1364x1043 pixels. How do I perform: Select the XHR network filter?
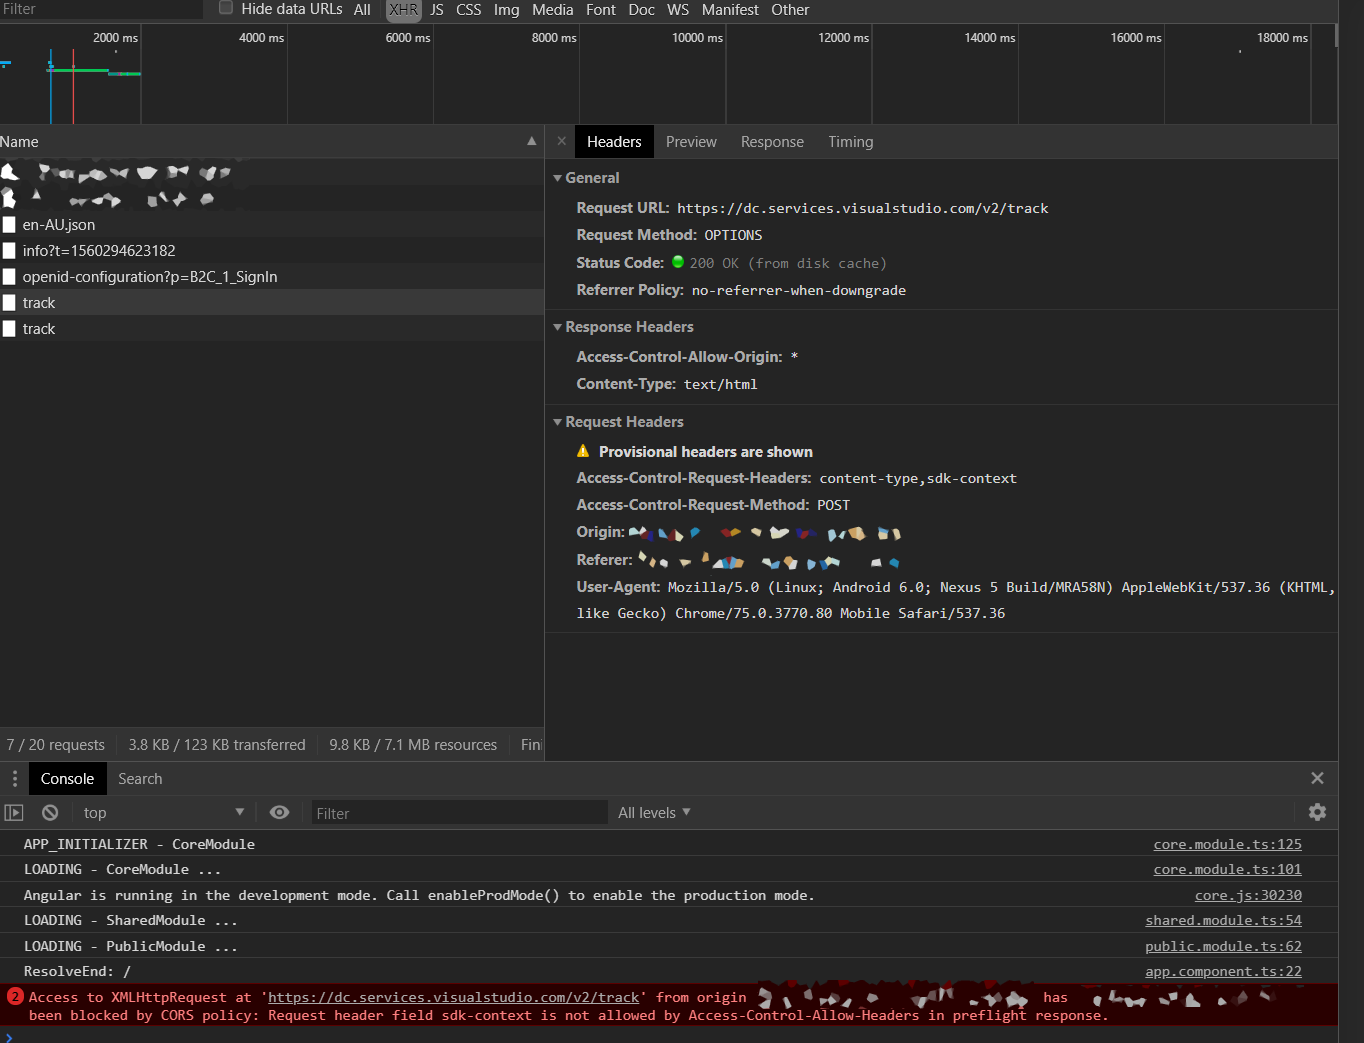(x=403, y=9)
